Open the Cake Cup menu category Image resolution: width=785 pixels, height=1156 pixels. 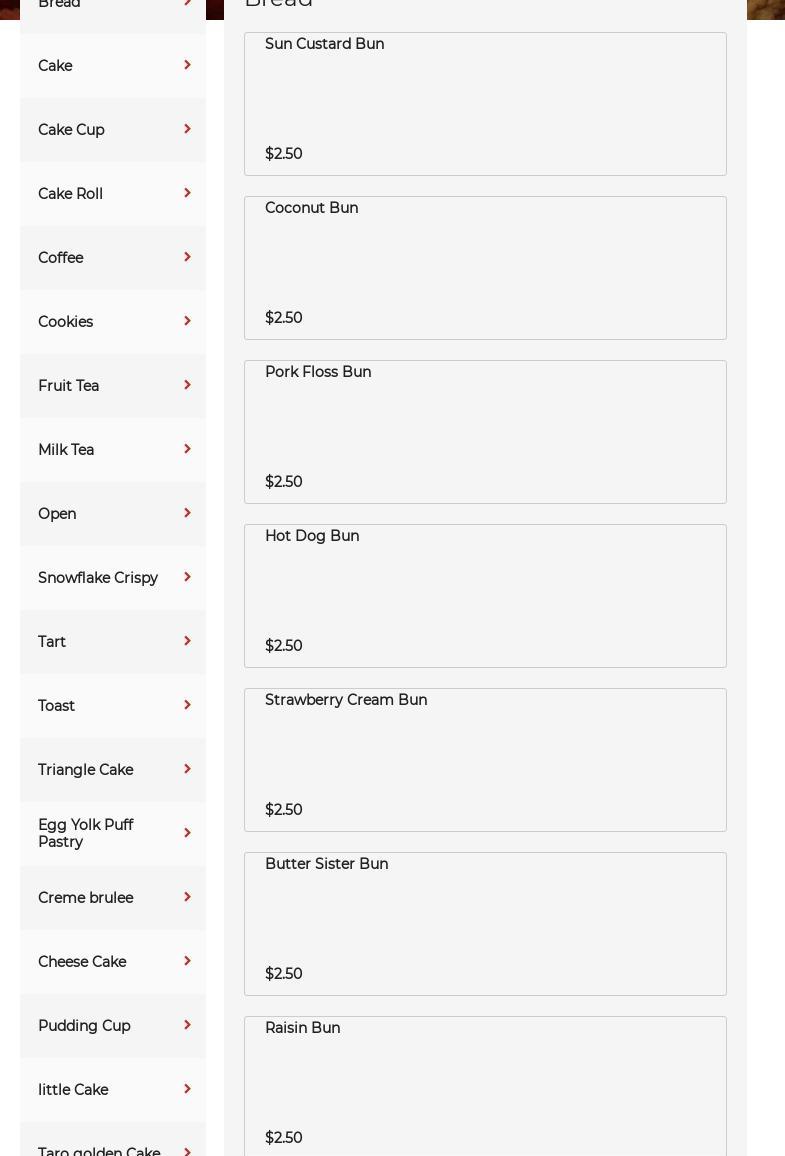tap(71, 130)
